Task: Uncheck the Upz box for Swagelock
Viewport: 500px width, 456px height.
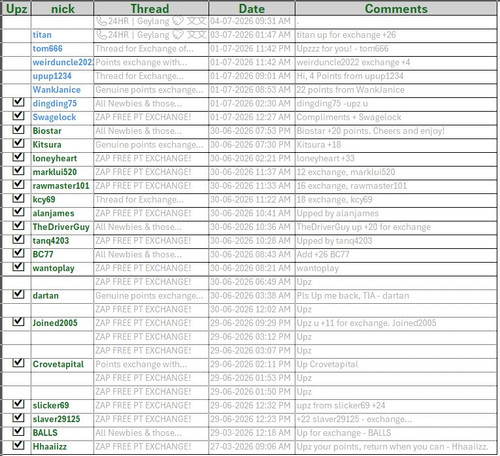Action: tap(18, 116)
